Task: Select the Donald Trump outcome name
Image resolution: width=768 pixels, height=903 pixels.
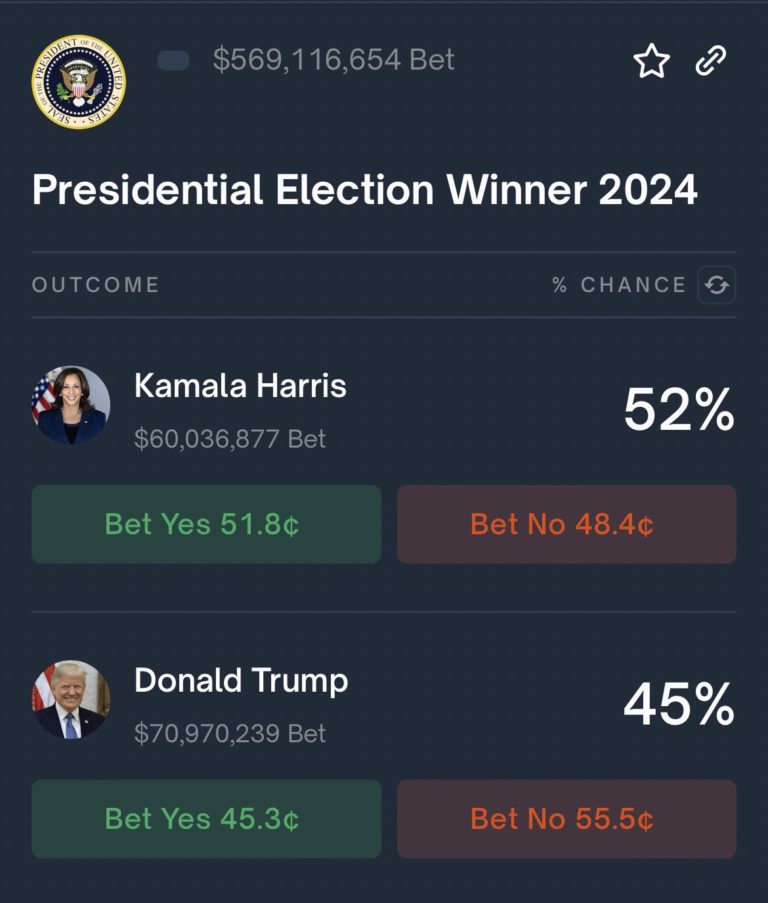Action: coord(241,680)
